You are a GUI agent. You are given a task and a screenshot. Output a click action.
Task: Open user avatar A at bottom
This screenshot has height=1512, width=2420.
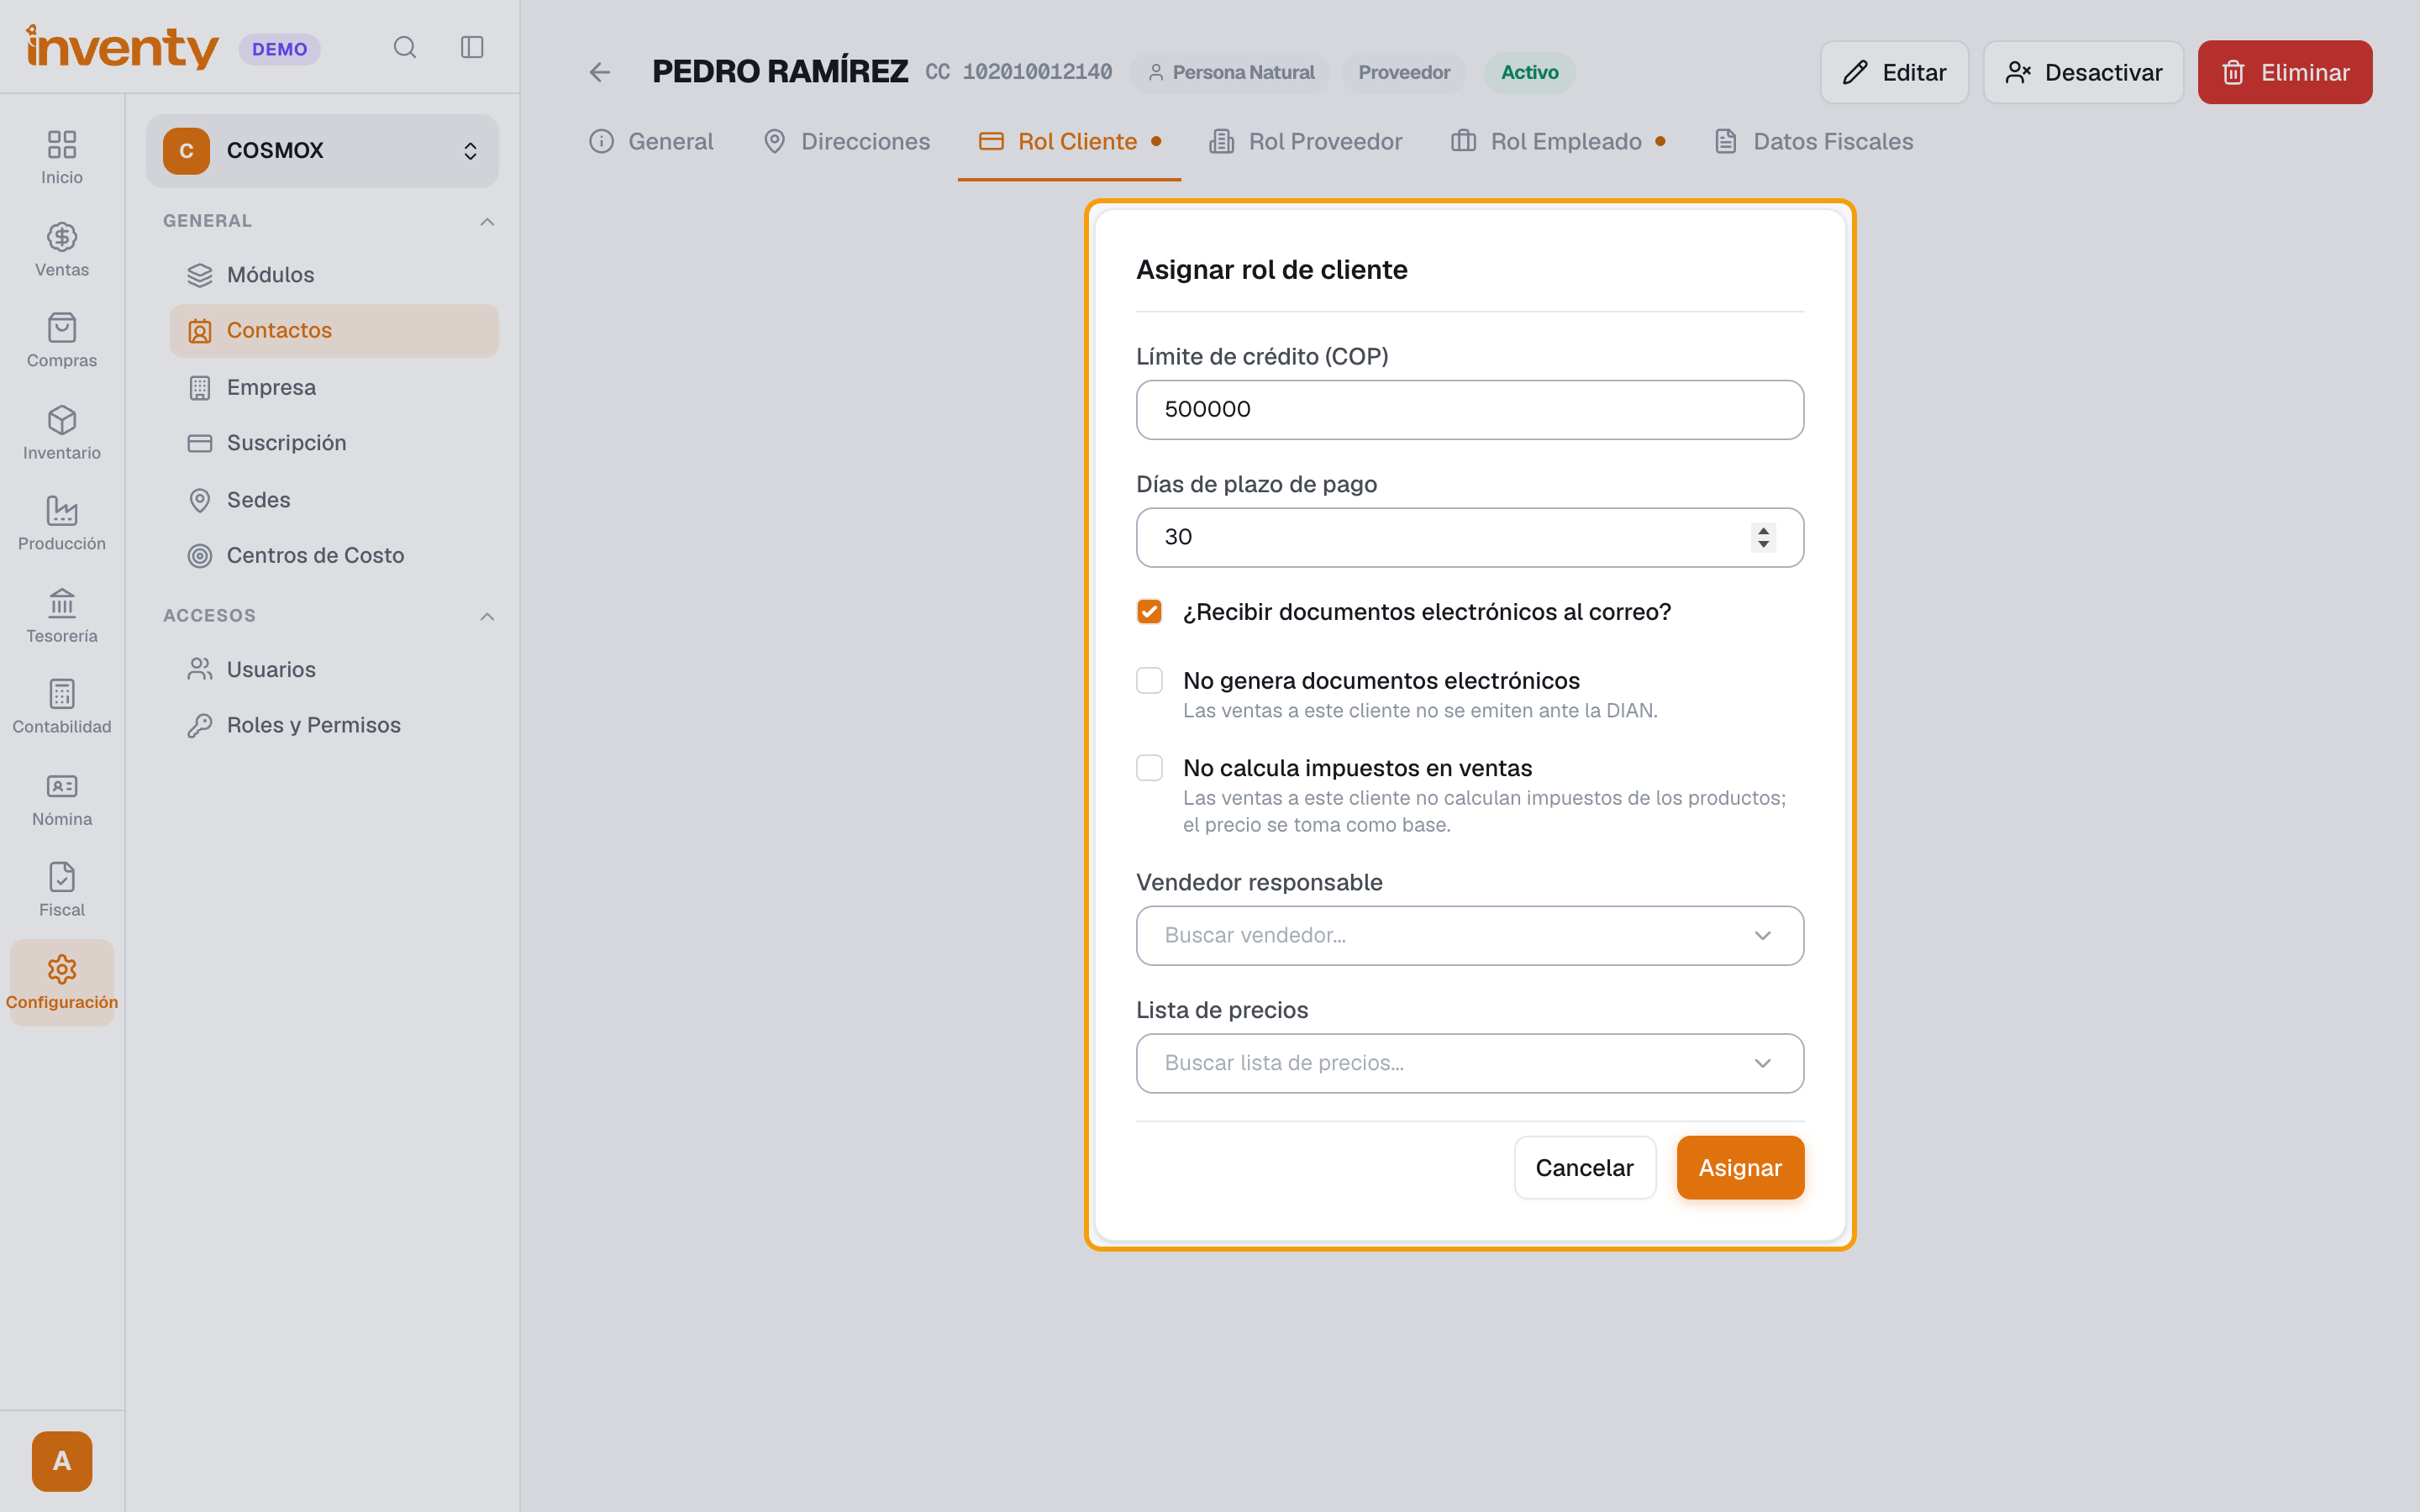tap(62, 1461)
